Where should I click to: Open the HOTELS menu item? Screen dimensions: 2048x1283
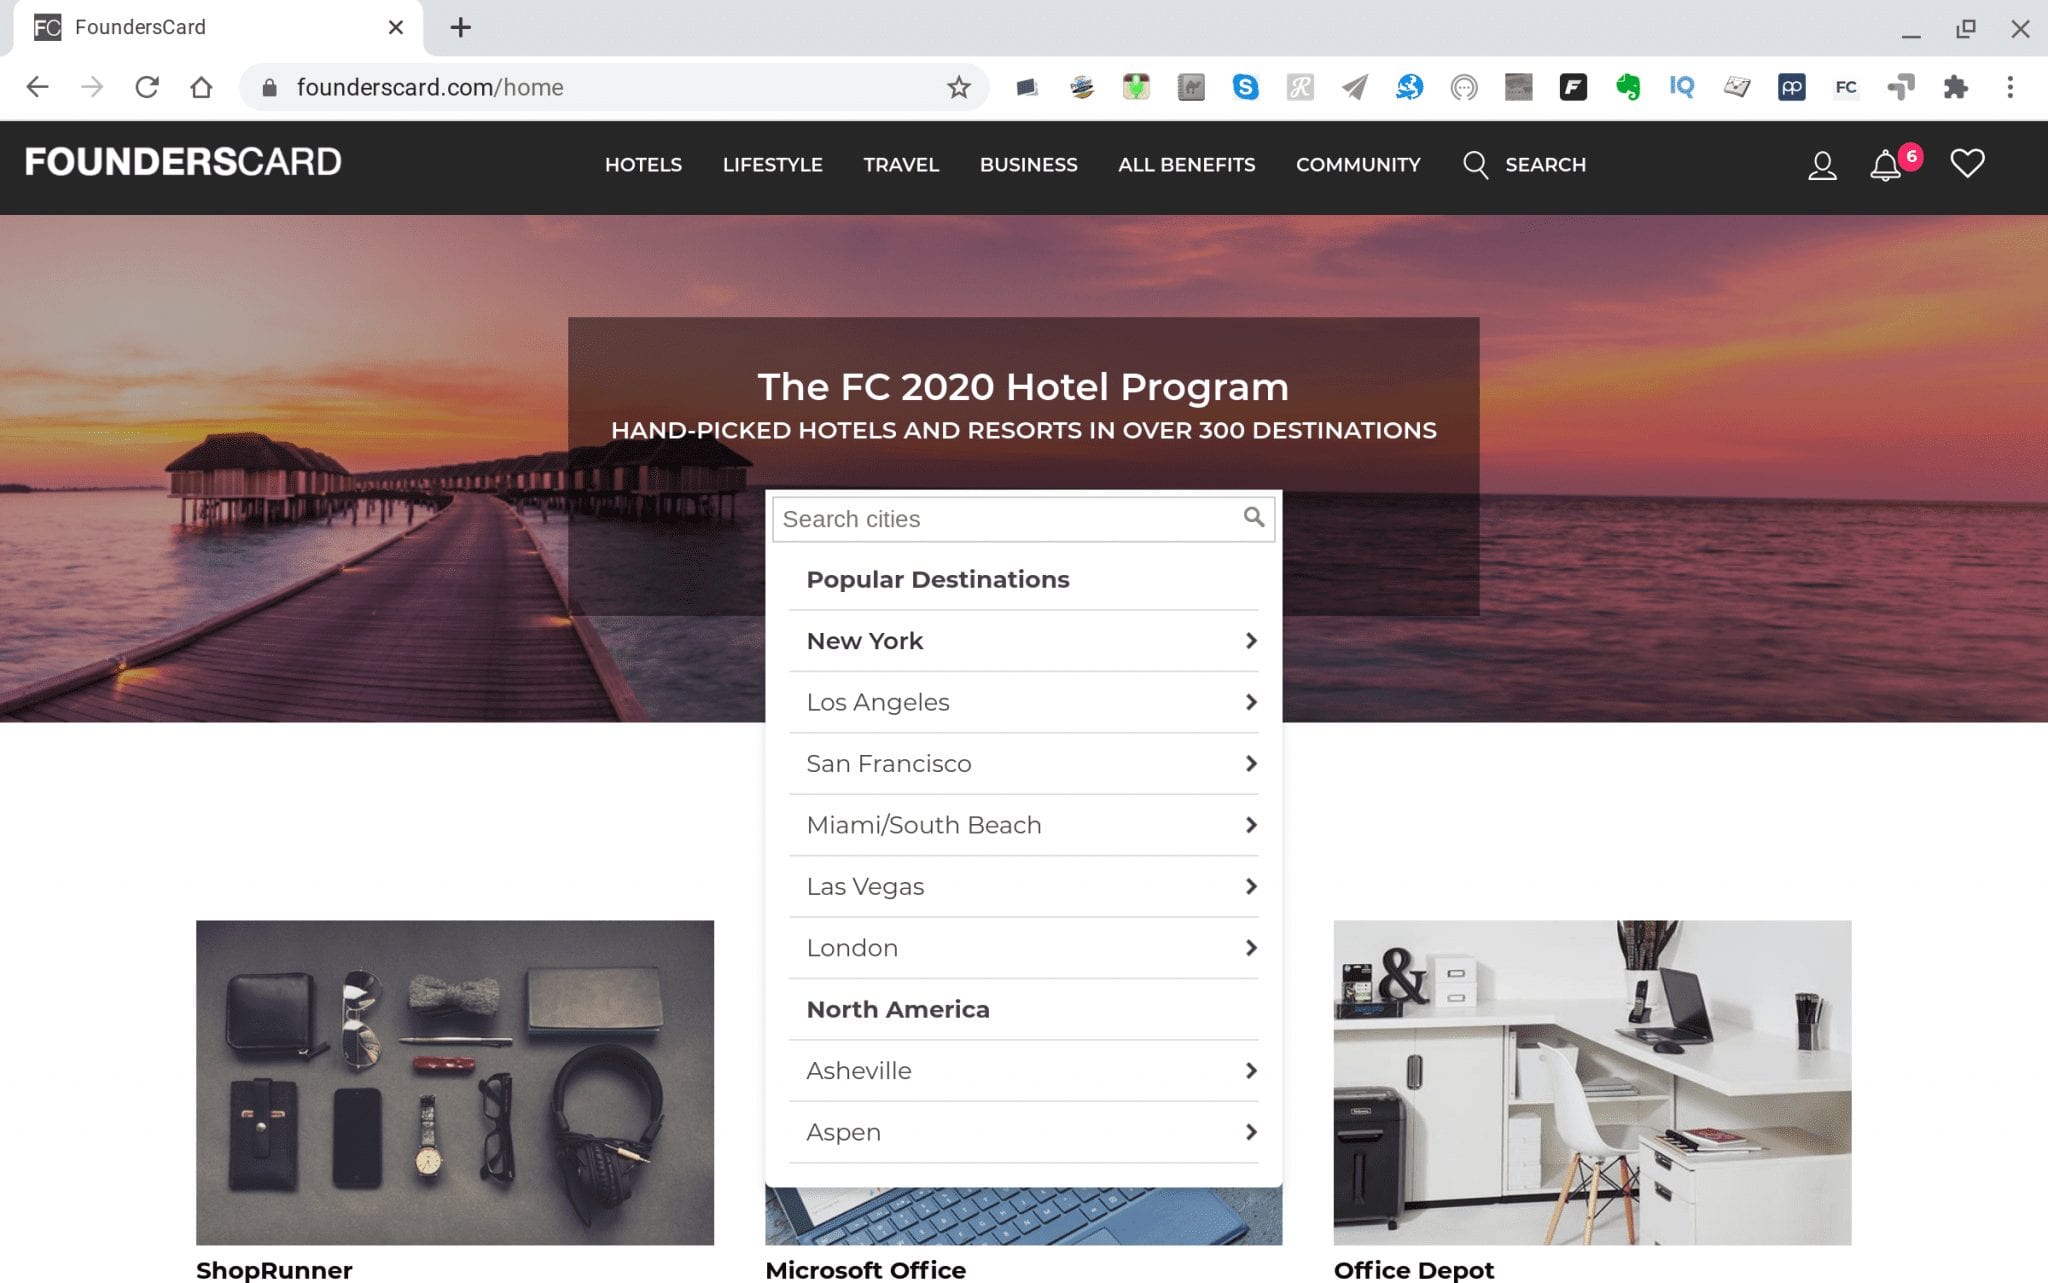coord(643,165)
